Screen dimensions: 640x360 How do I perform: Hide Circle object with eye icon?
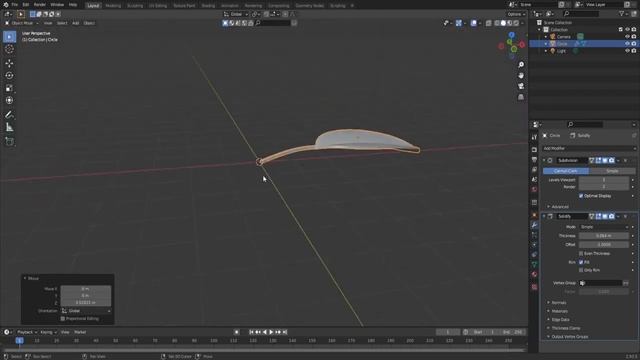pos(627,44)
